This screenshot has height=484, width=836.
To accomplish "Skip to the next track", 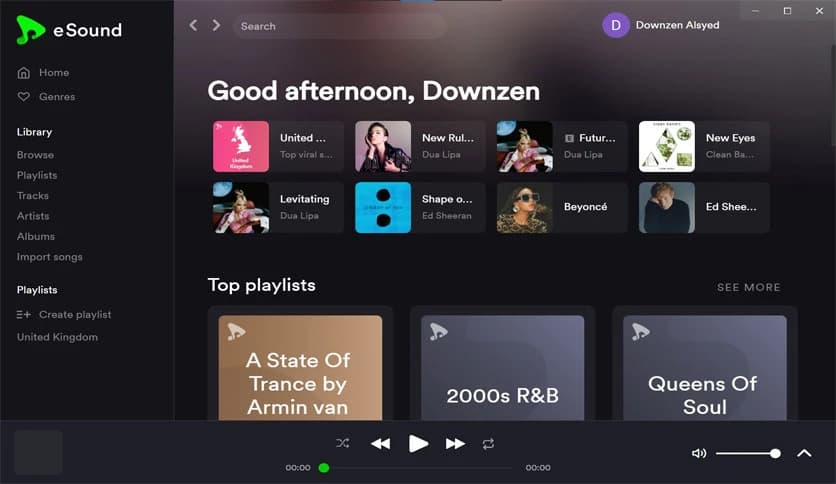I will coord(455,443).
